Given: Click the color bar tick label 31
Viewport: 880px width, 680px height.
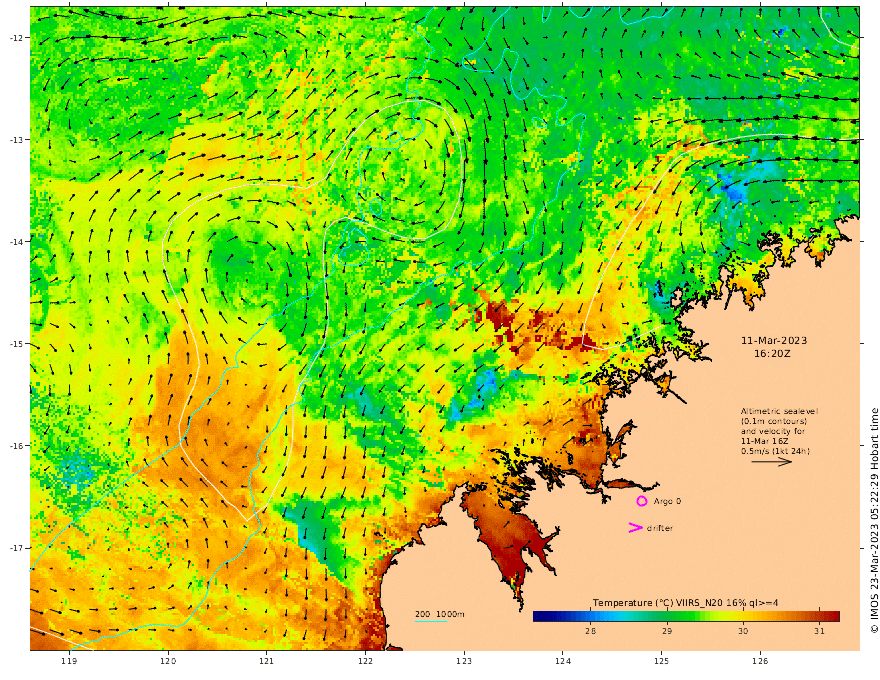Looking at the screenshot, I should [819, 631].
